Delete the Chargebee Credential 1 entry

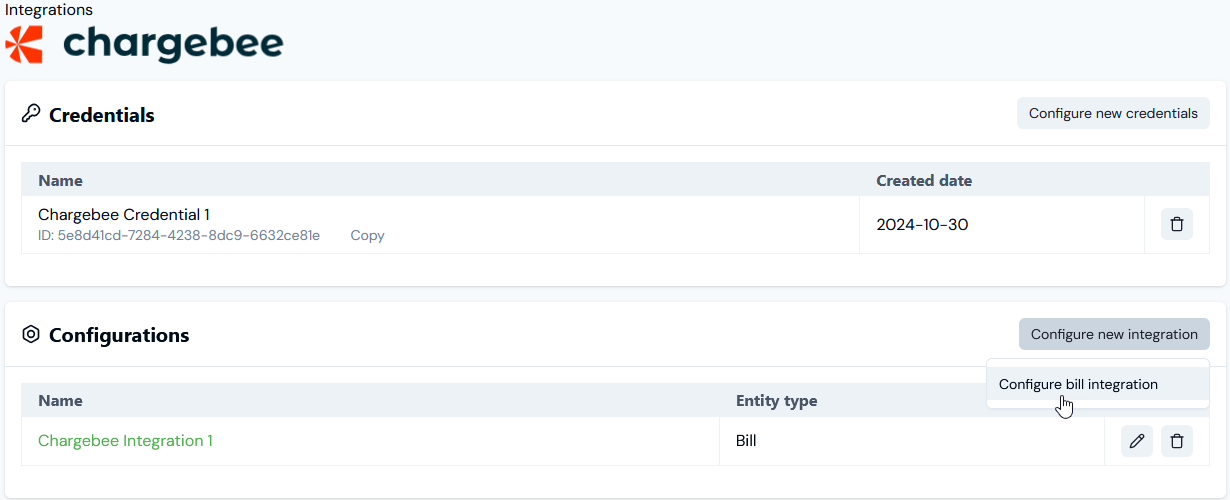(x=1177, y=224)
